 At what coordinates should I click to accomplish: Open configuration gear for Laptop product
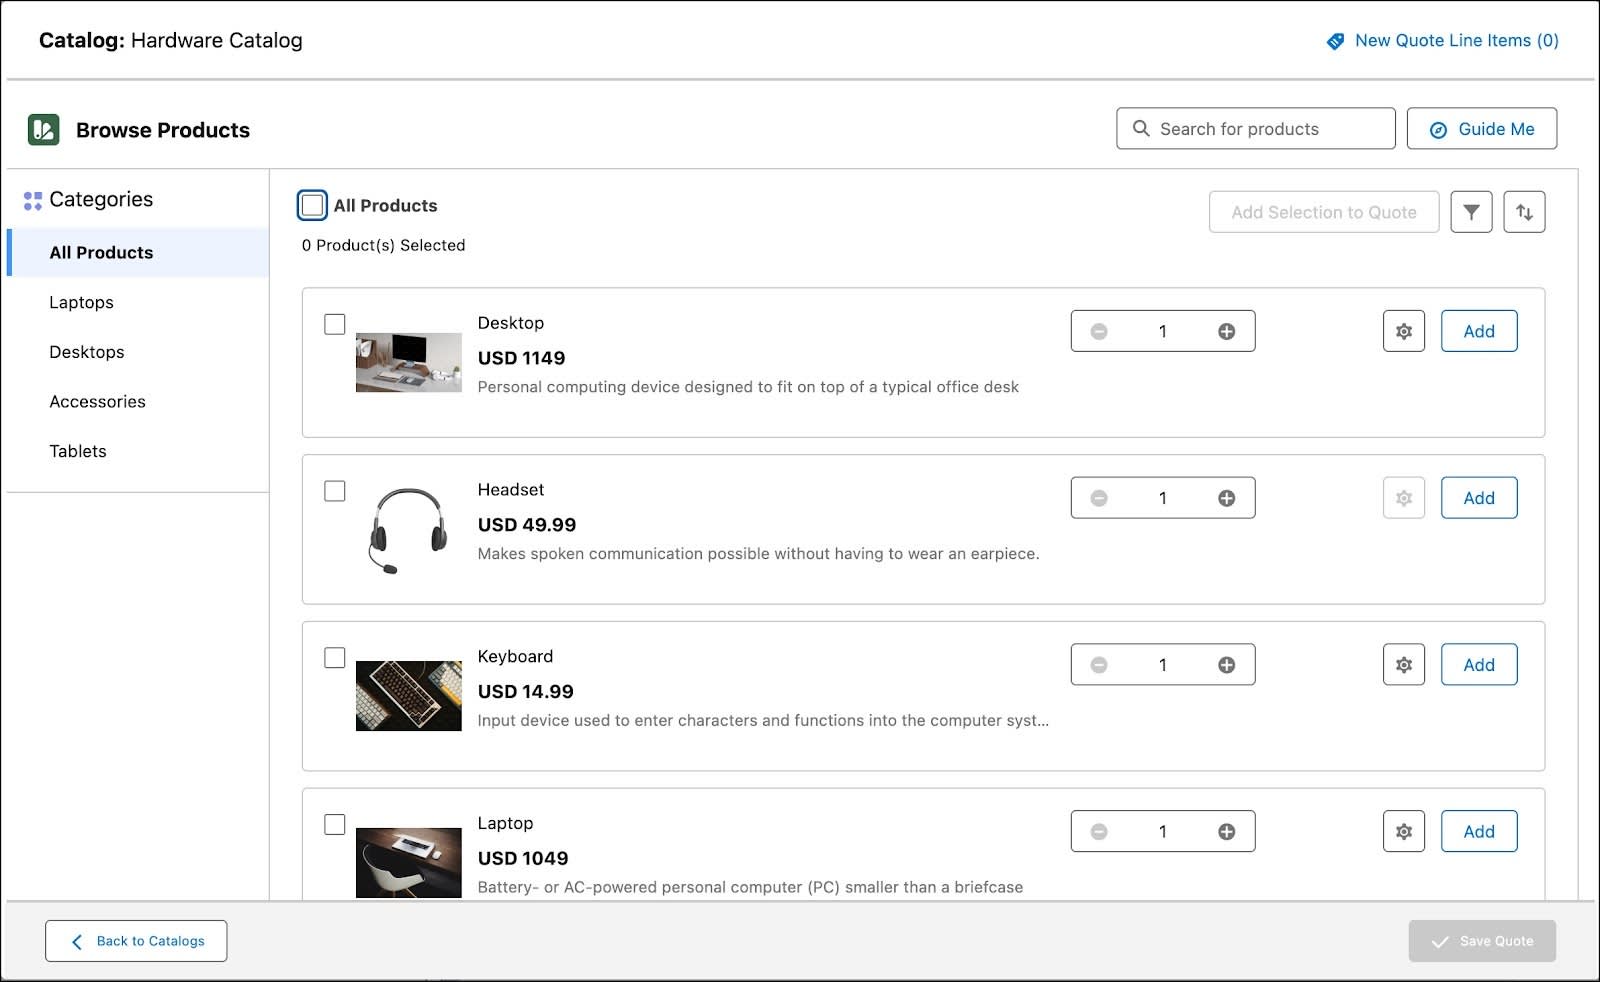click(1403, 831)
